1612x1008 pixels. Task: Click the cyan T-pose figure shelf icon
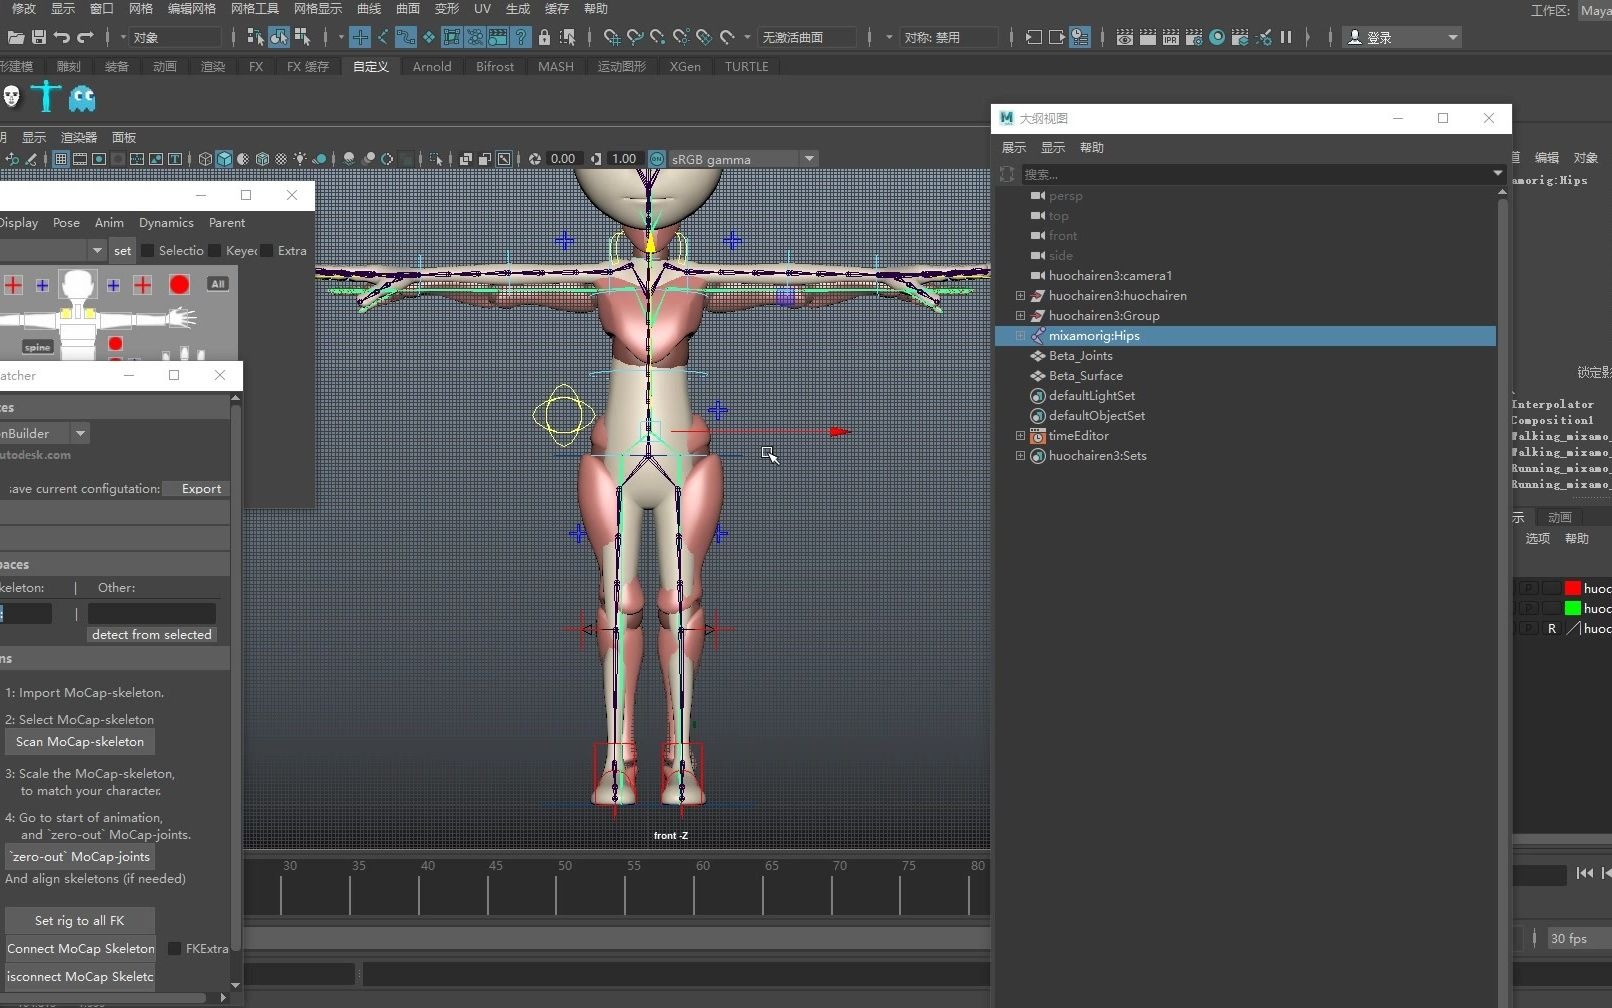pos(46,97)
